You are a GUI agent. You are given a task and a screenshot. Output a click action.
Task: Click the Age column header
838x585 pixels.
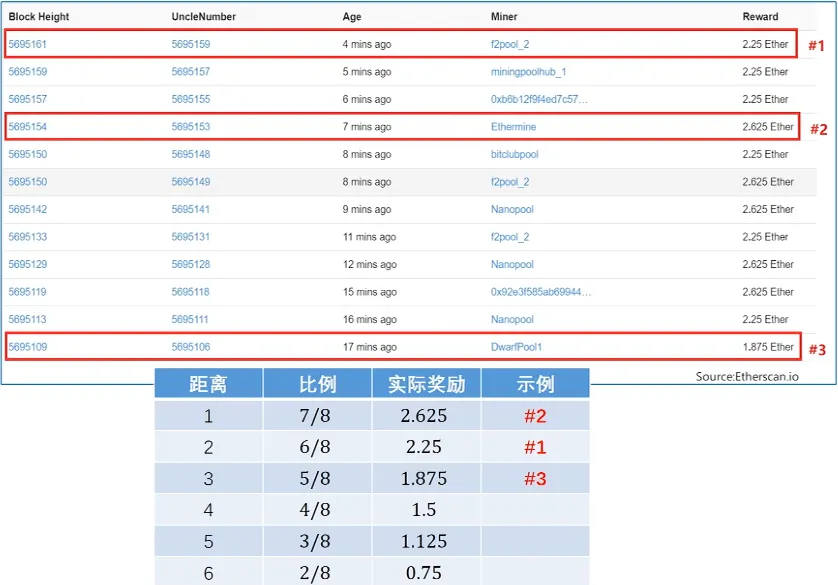352,17
